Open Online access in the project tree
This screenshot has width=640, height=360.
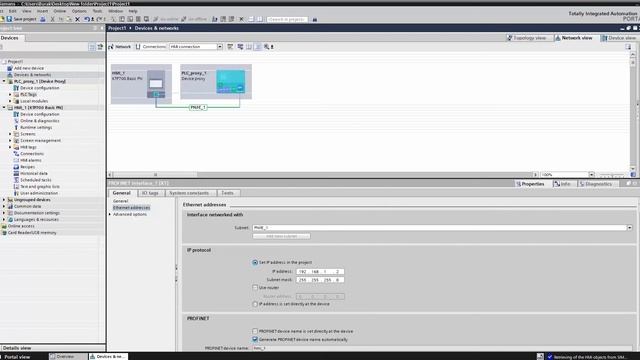point(21,226)
